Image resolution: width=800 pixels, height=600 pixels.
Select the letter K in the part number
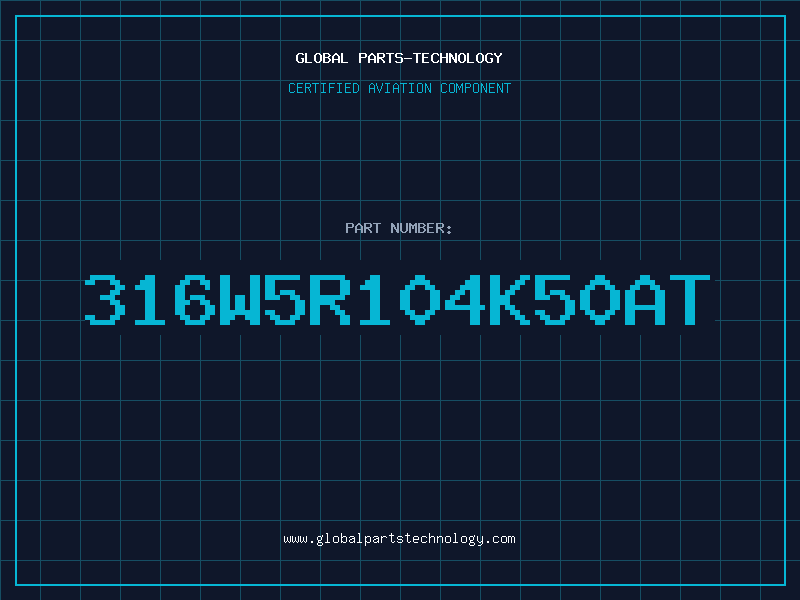510,299
